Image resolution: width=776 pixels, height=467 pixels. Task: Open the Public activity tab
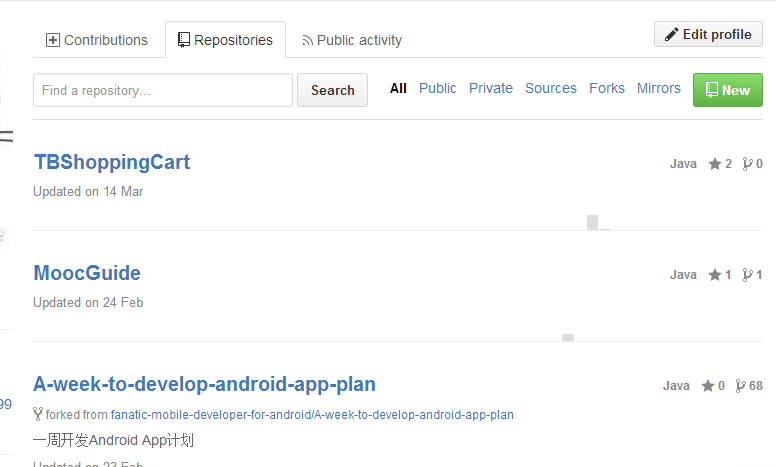[352, 40]
